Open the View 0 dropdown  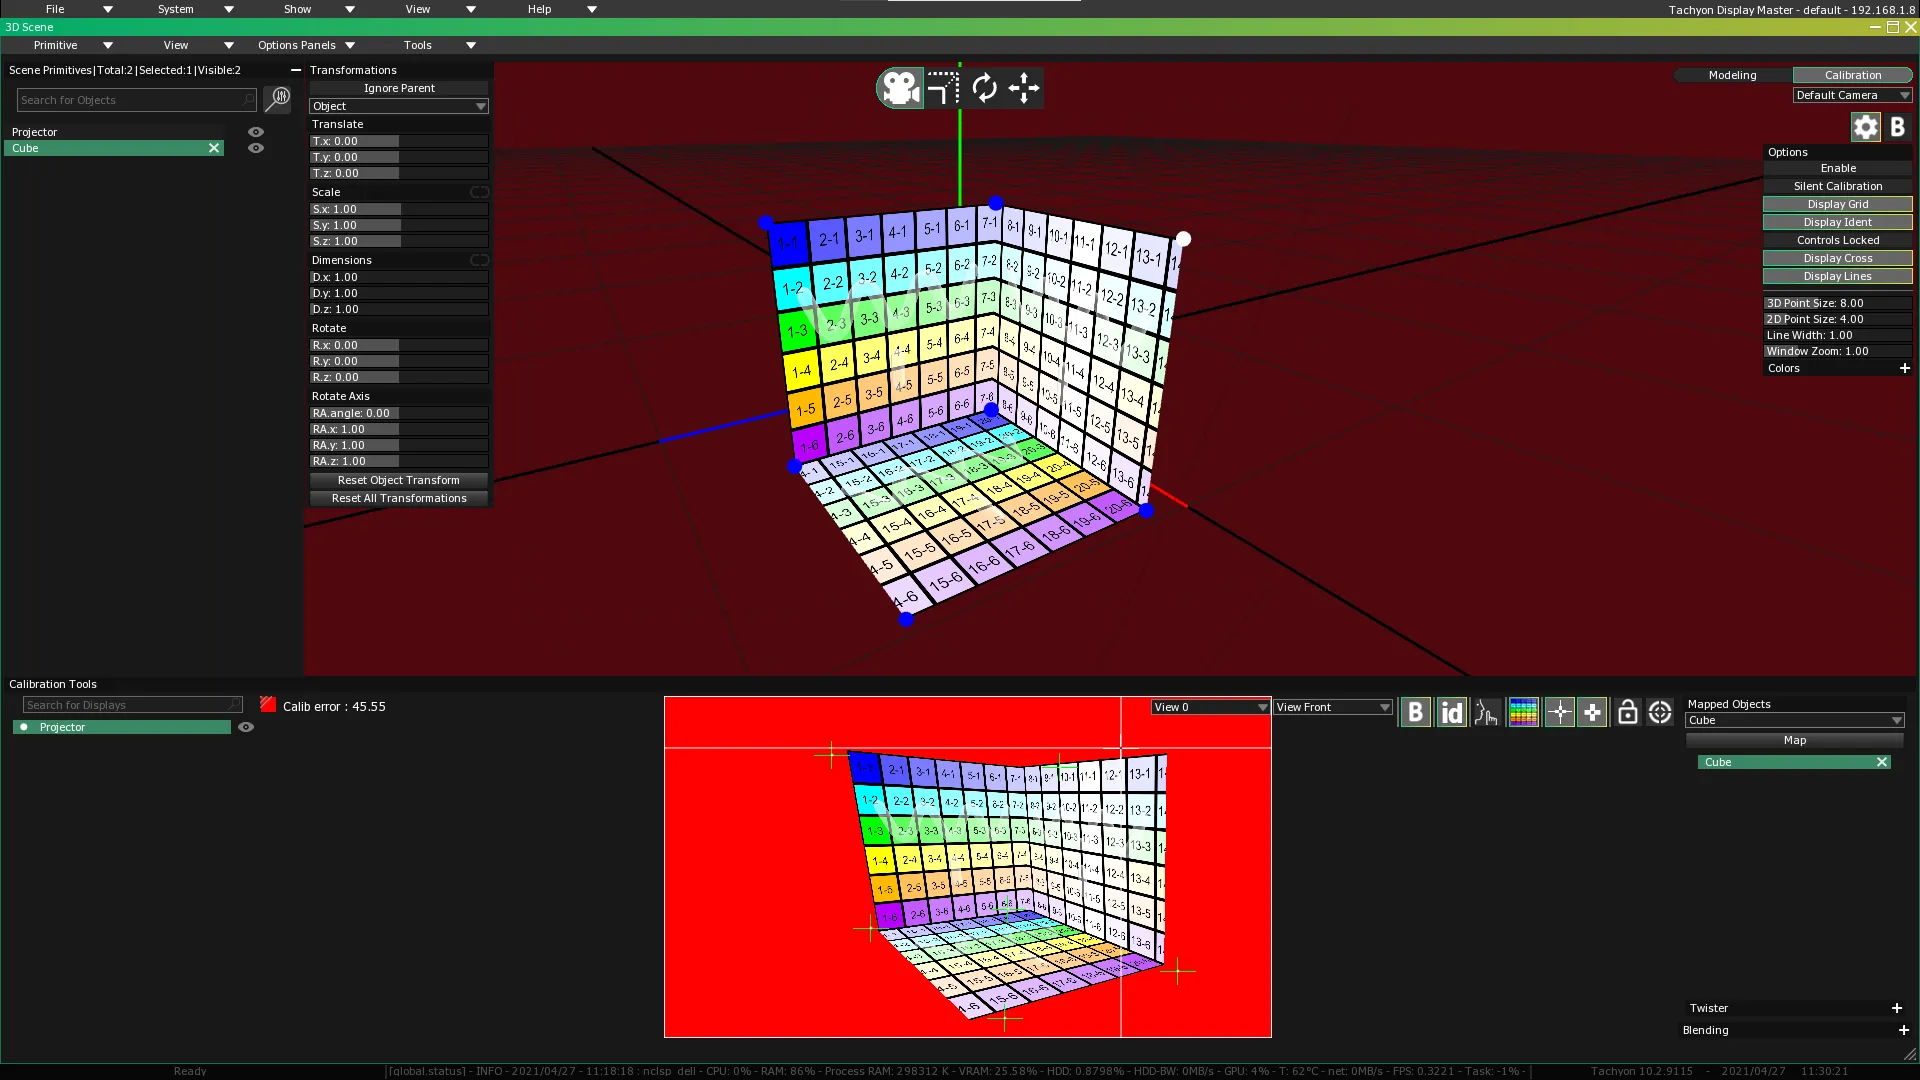pos(1210,707)
